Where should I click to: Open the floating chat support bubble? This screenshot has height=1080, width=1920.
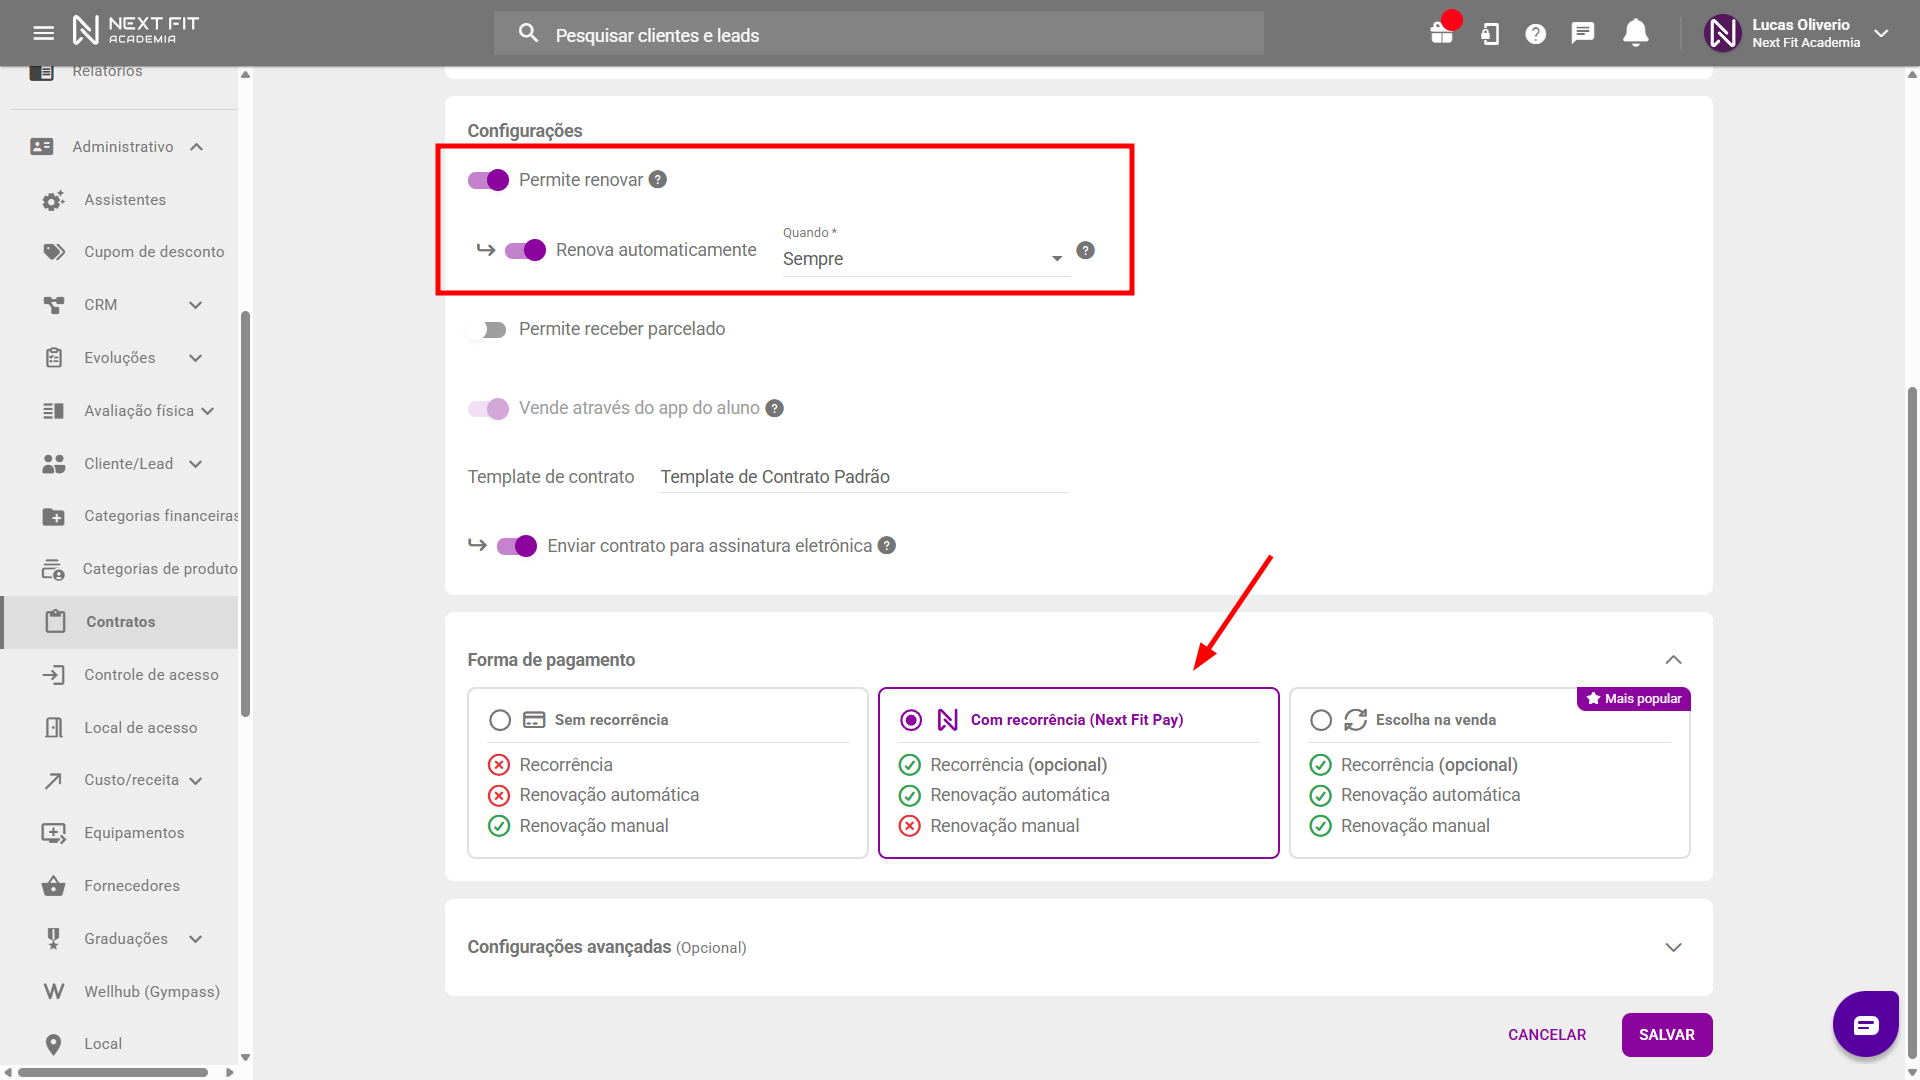[1865, 1024]
